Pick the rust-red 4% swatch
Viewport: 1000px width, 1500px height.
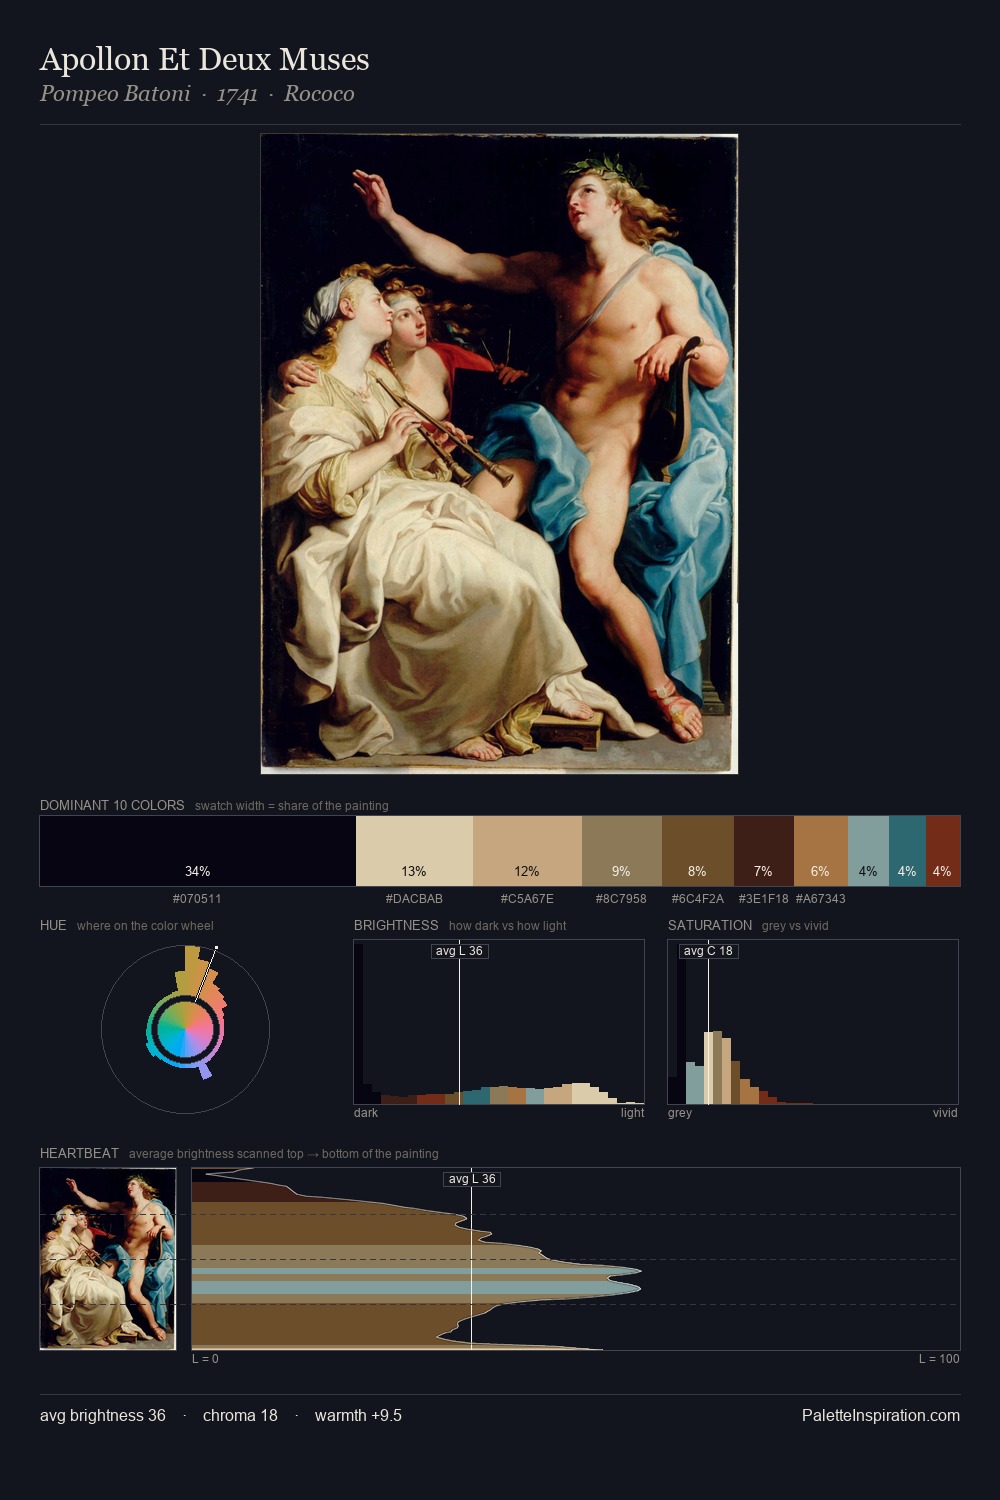(x=943, y=851)
